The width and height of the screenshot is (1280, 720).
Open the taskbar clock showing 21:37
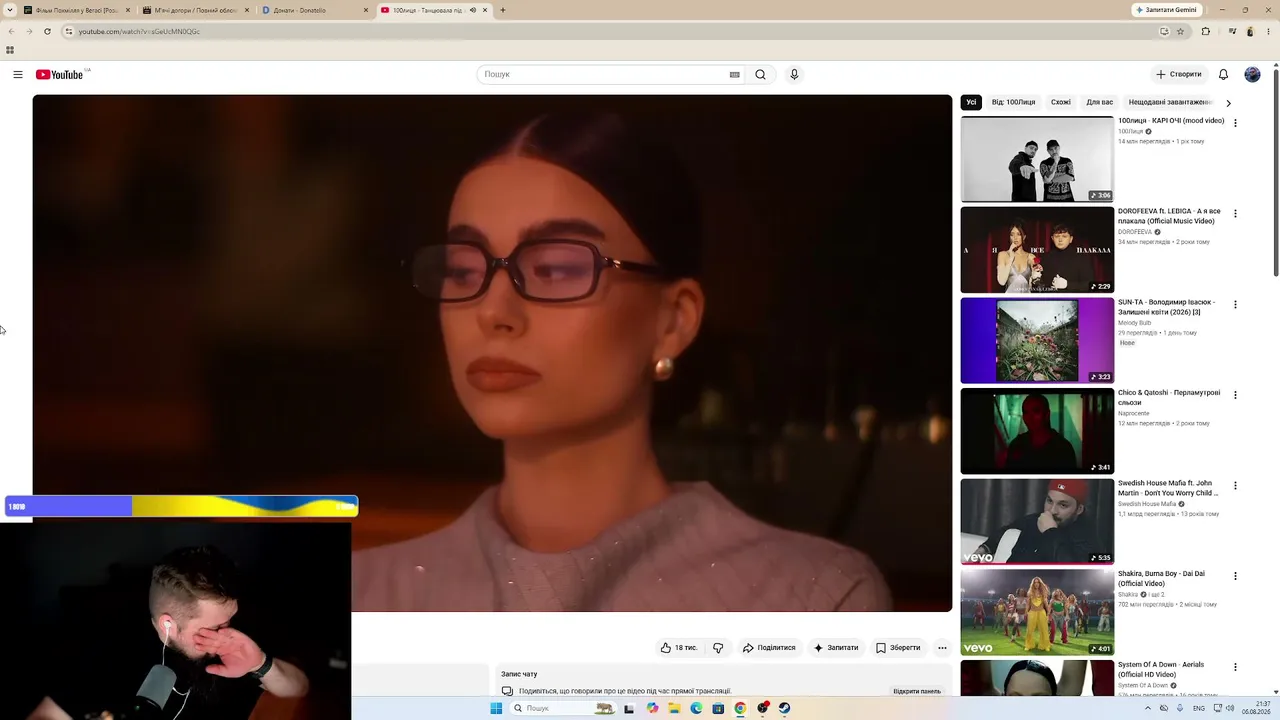point(1257,708)
